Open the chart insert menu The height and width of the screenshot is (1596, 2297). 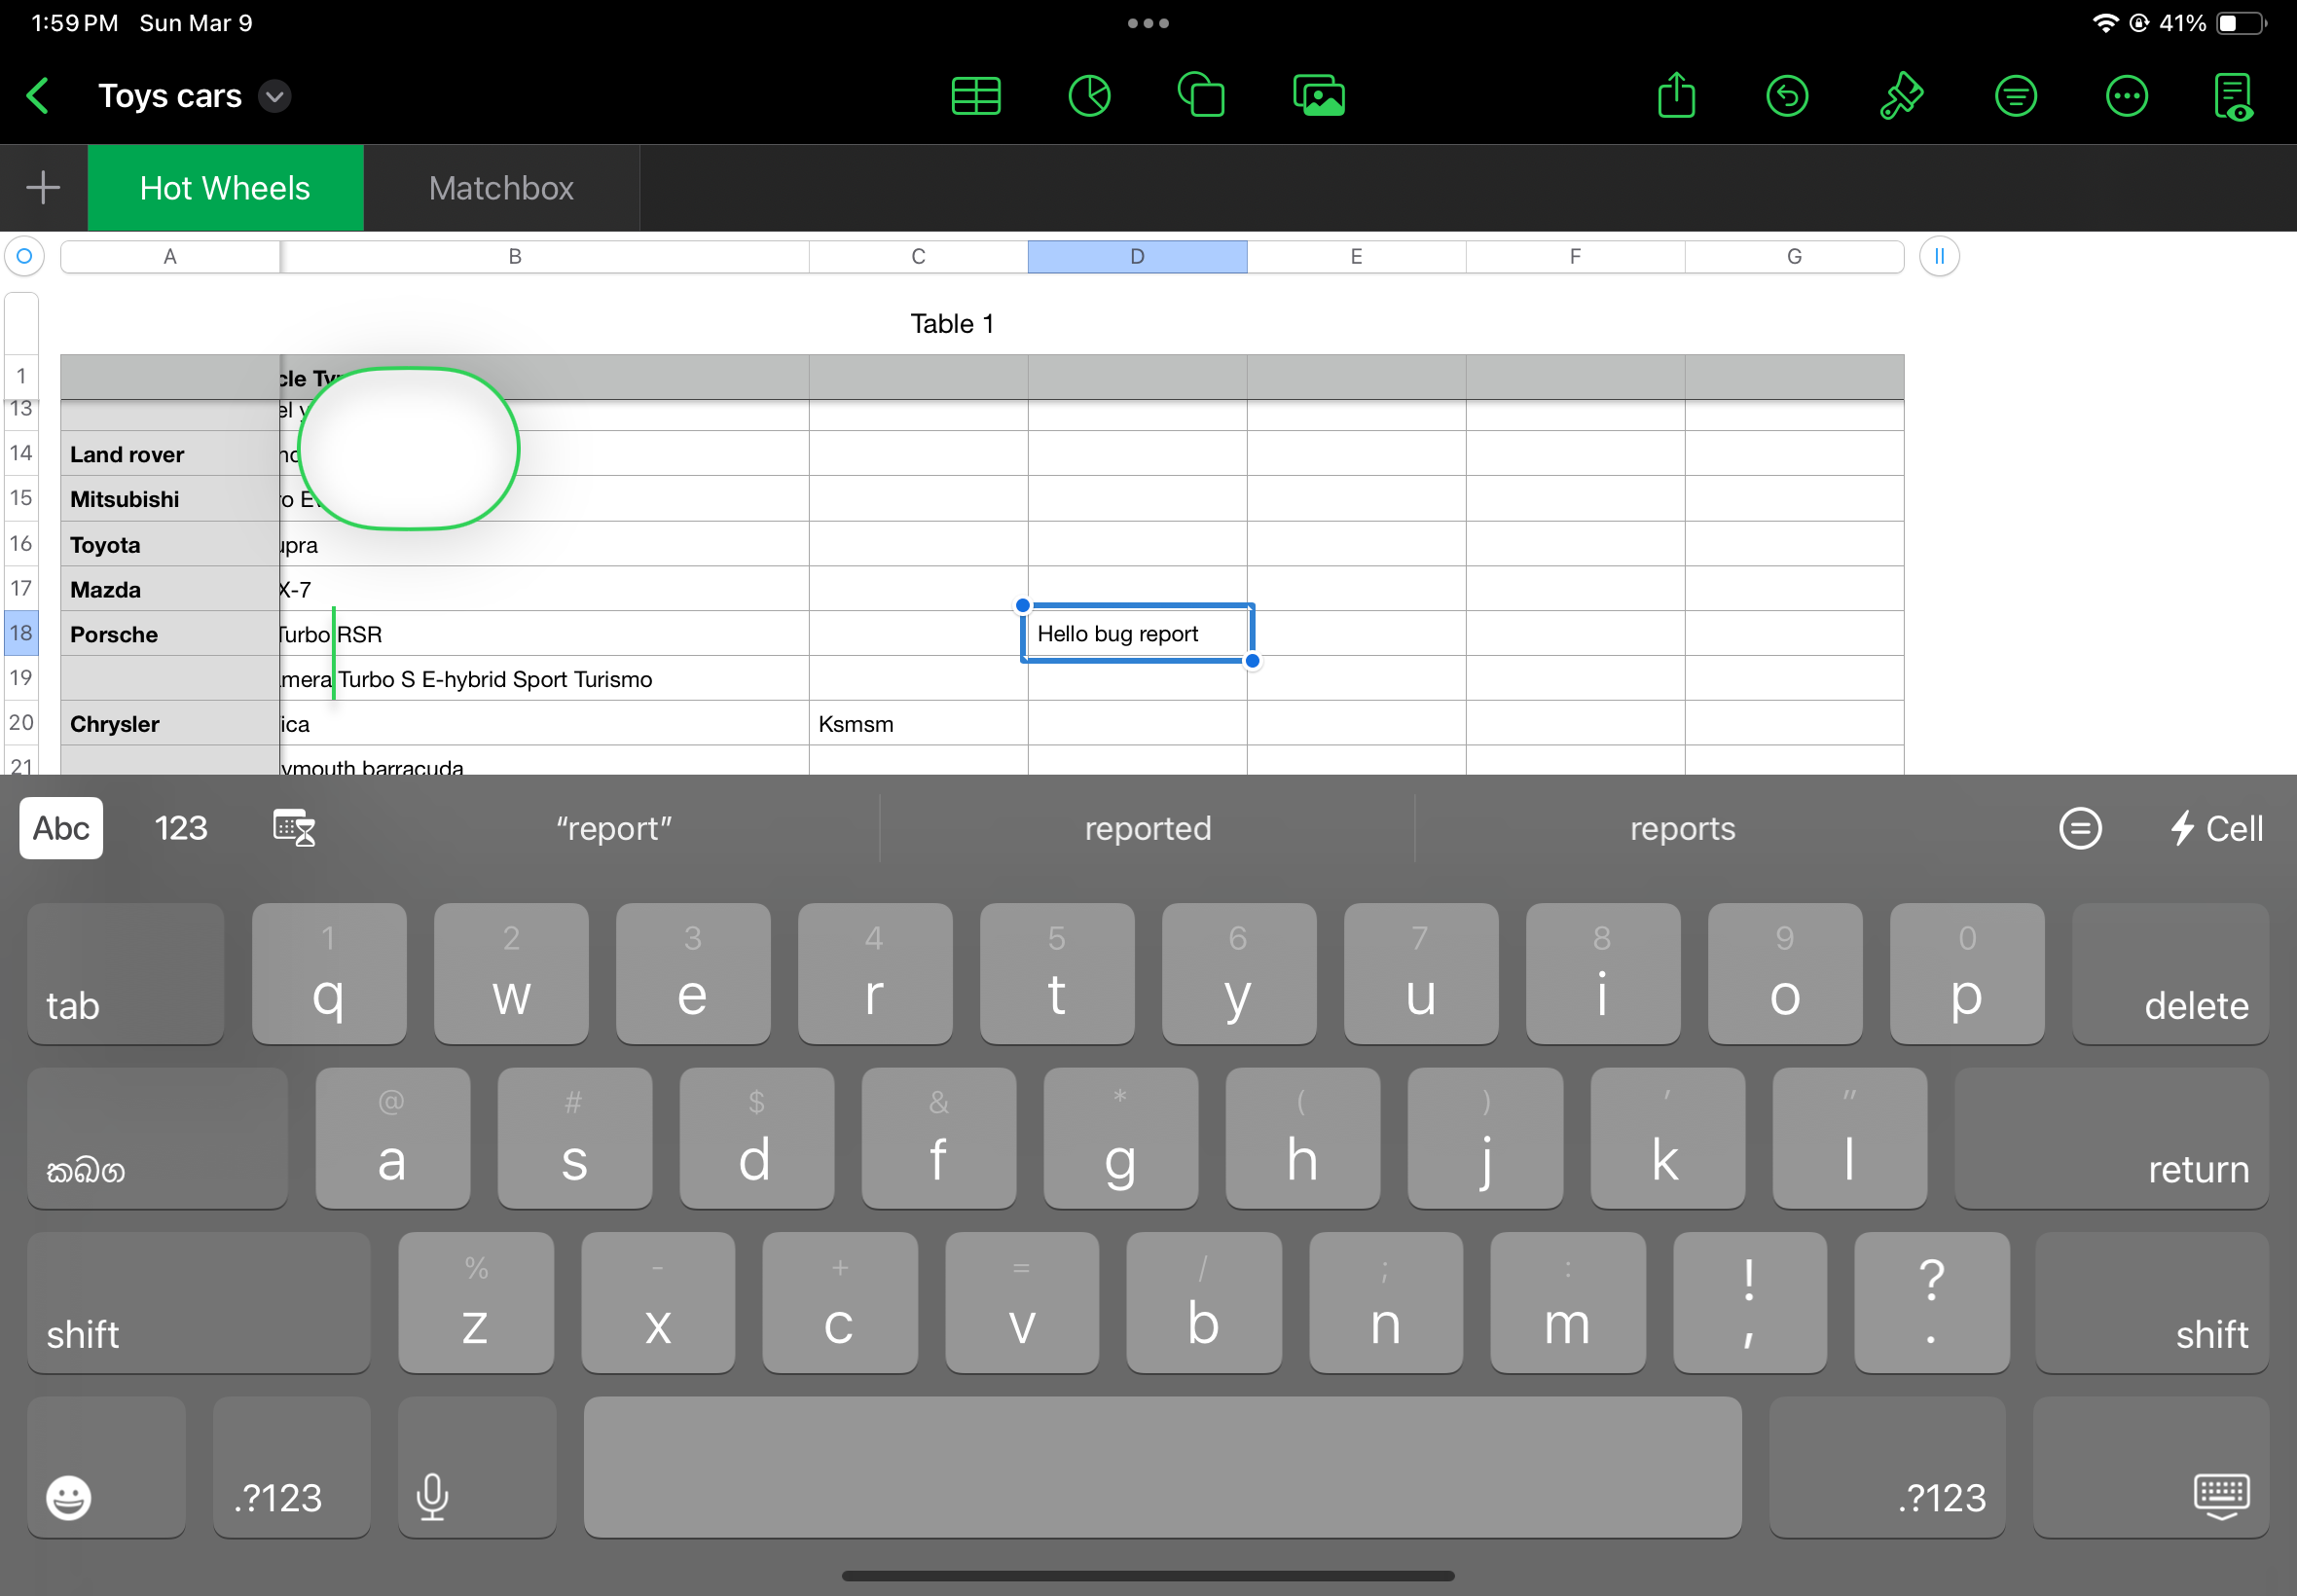(1089, 97)
